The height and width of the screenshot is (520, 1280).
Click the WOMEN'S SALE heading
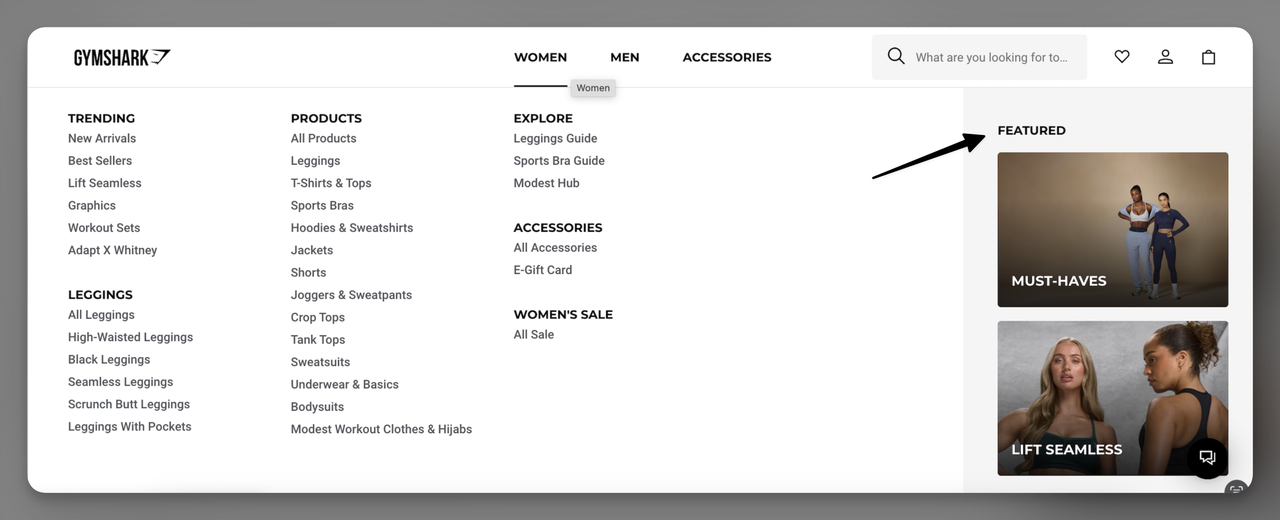563,314
